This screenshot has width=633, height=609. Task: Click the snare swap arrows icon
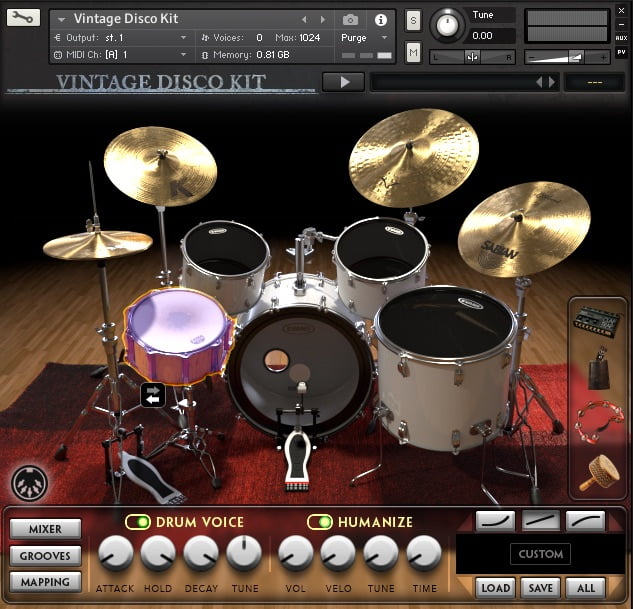(153, 395)
